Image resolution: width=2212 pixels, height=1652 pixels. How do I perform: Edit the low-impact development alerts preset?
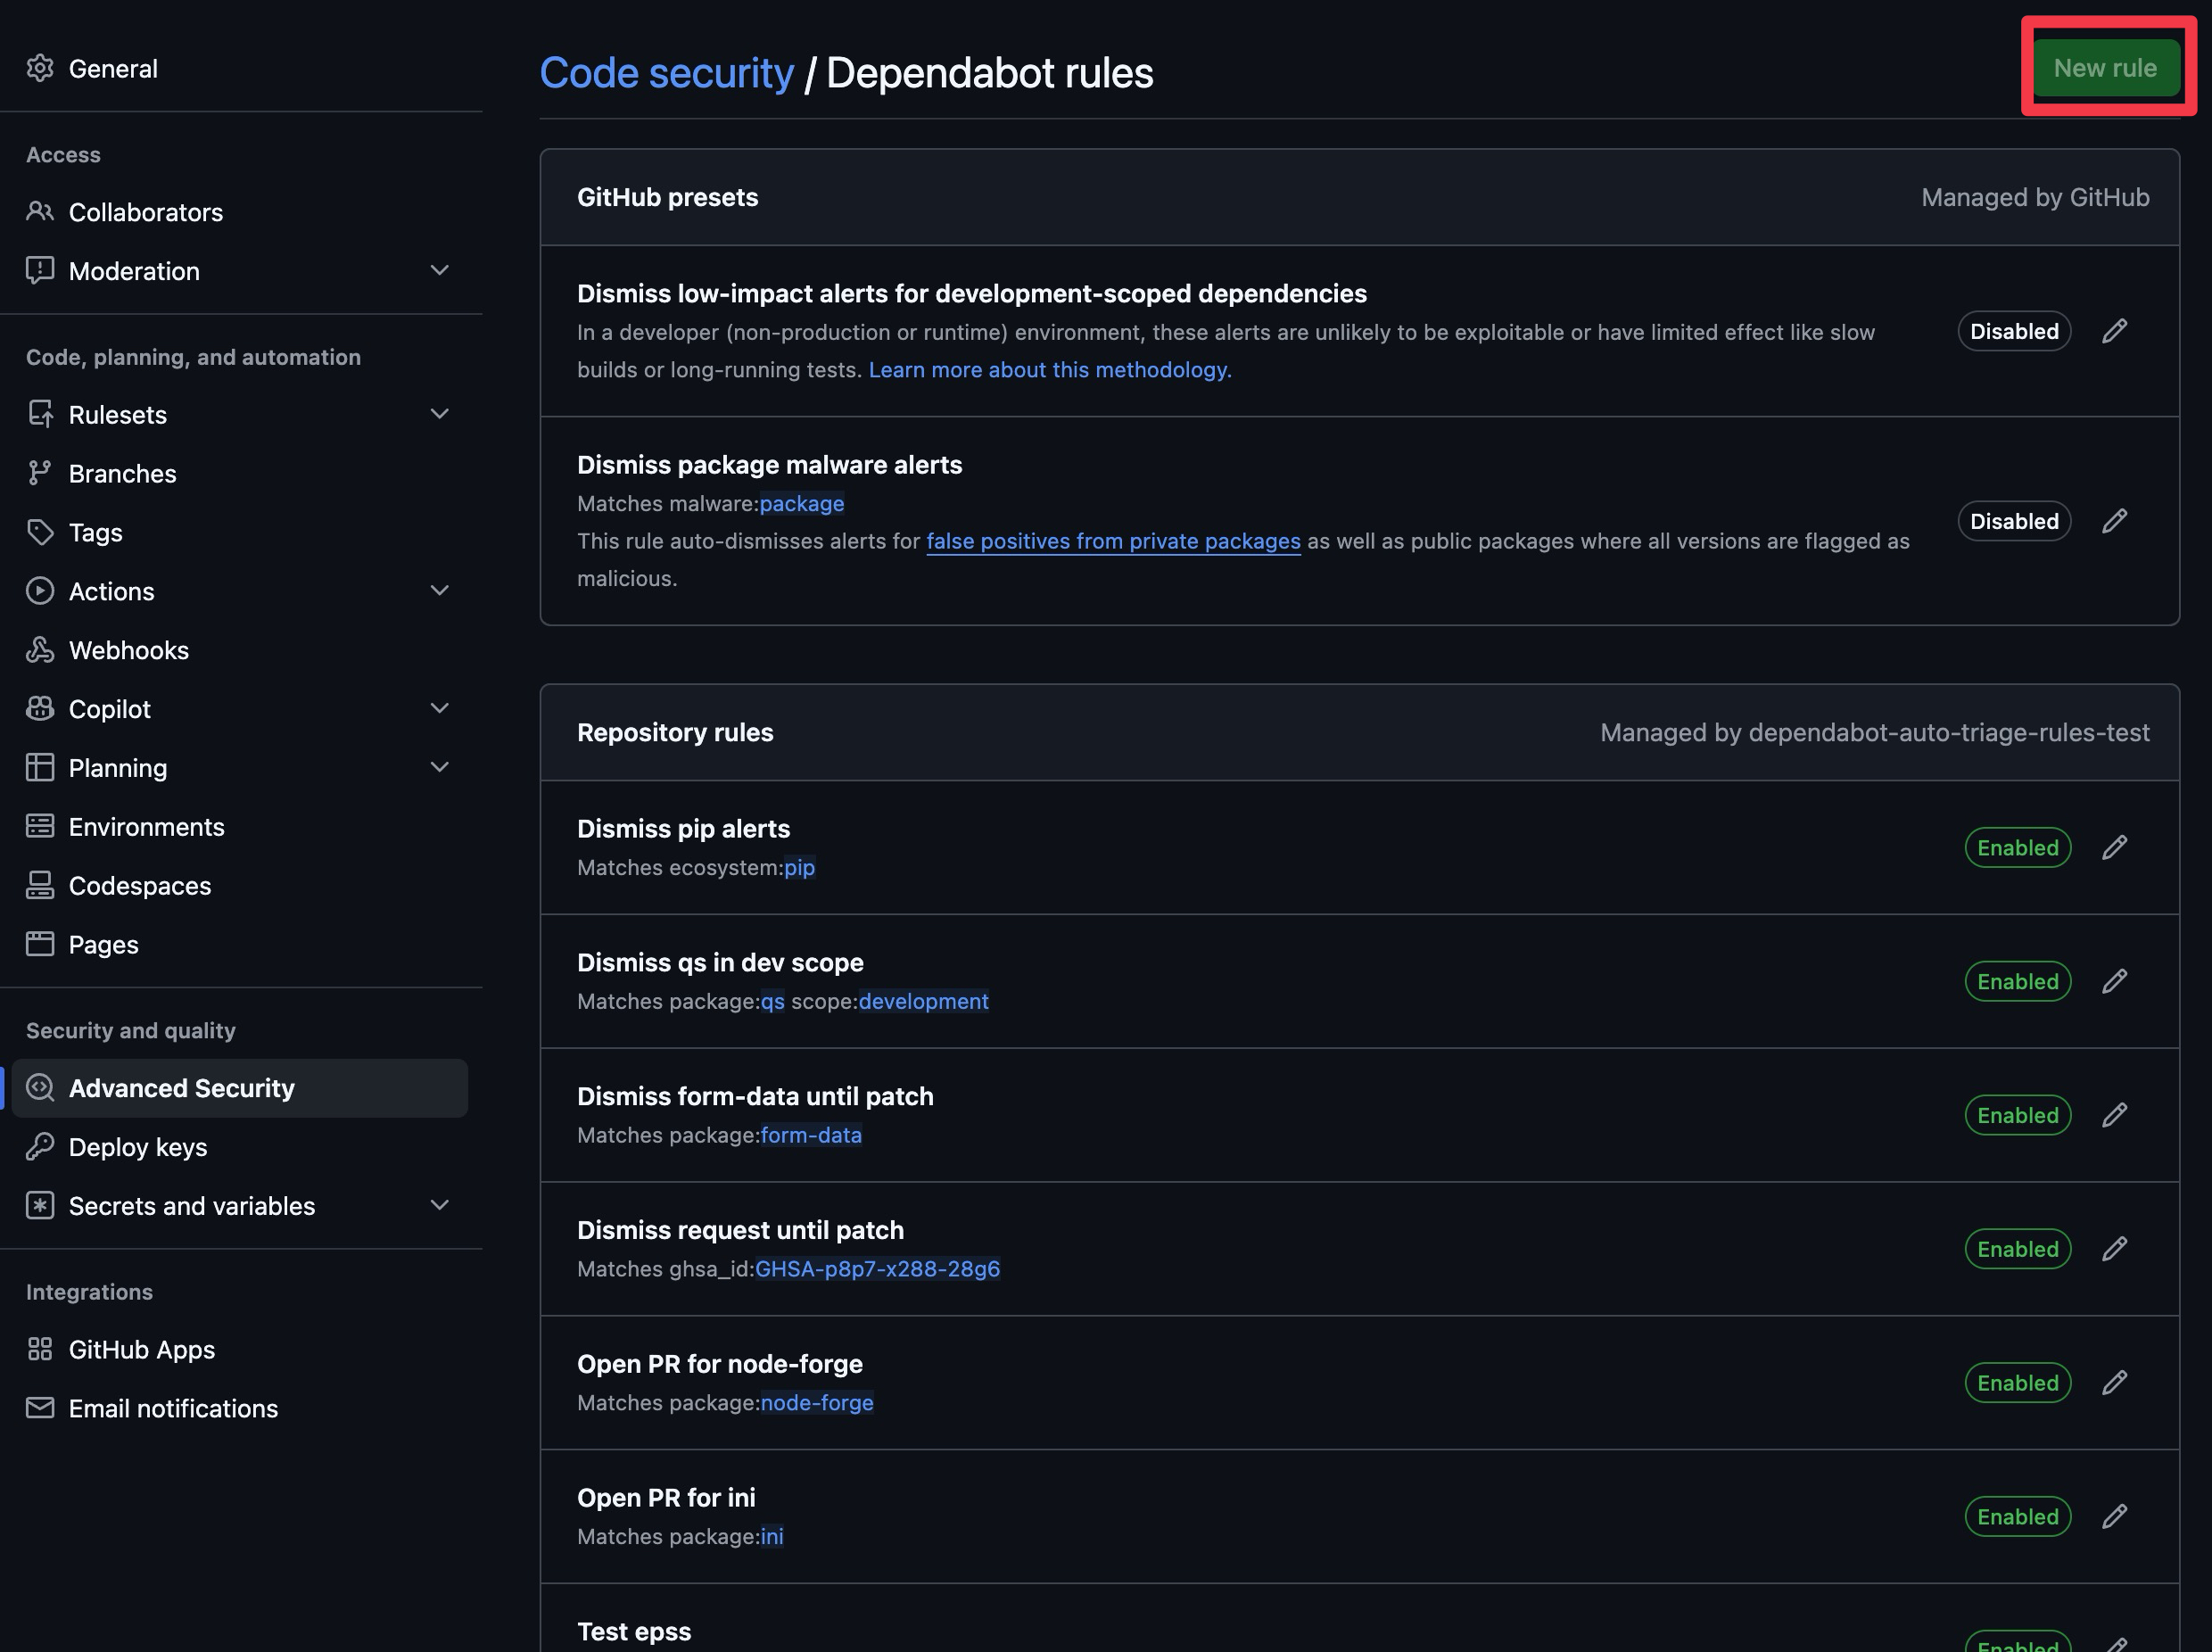pyautogui.click(x=2115, y=331)
